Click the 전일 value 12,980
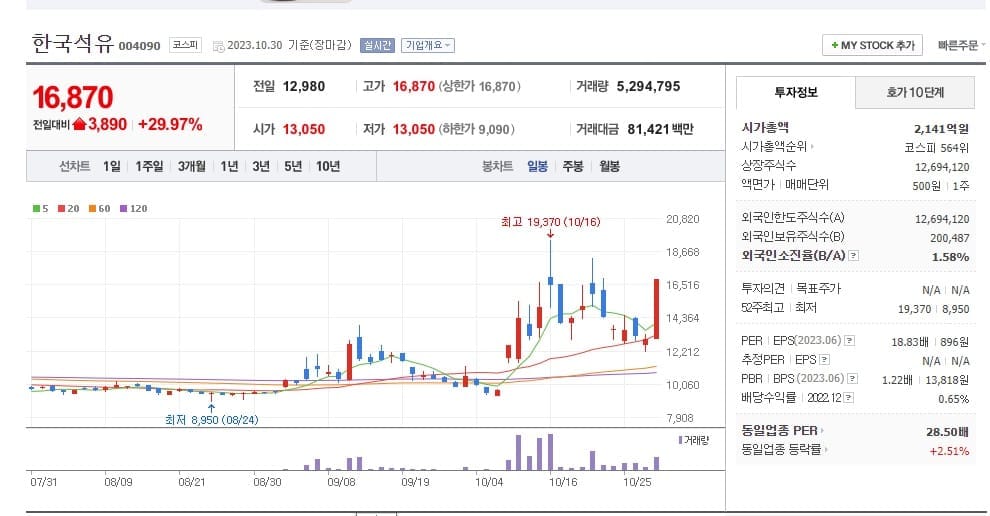This screenshot has height=516, width=990. (x=304, y=87)
